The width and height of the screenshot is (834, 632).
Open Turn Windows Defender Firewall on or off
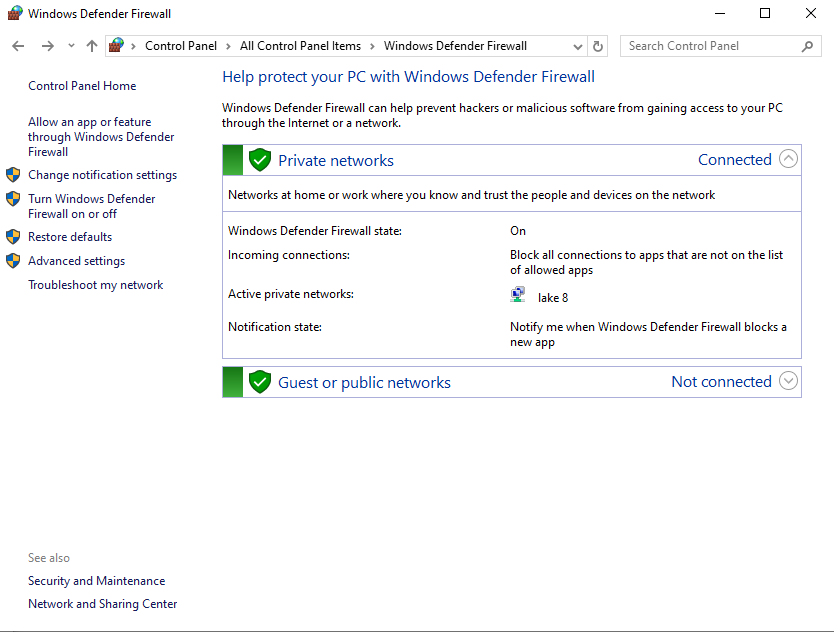click(x=91, y=206)
